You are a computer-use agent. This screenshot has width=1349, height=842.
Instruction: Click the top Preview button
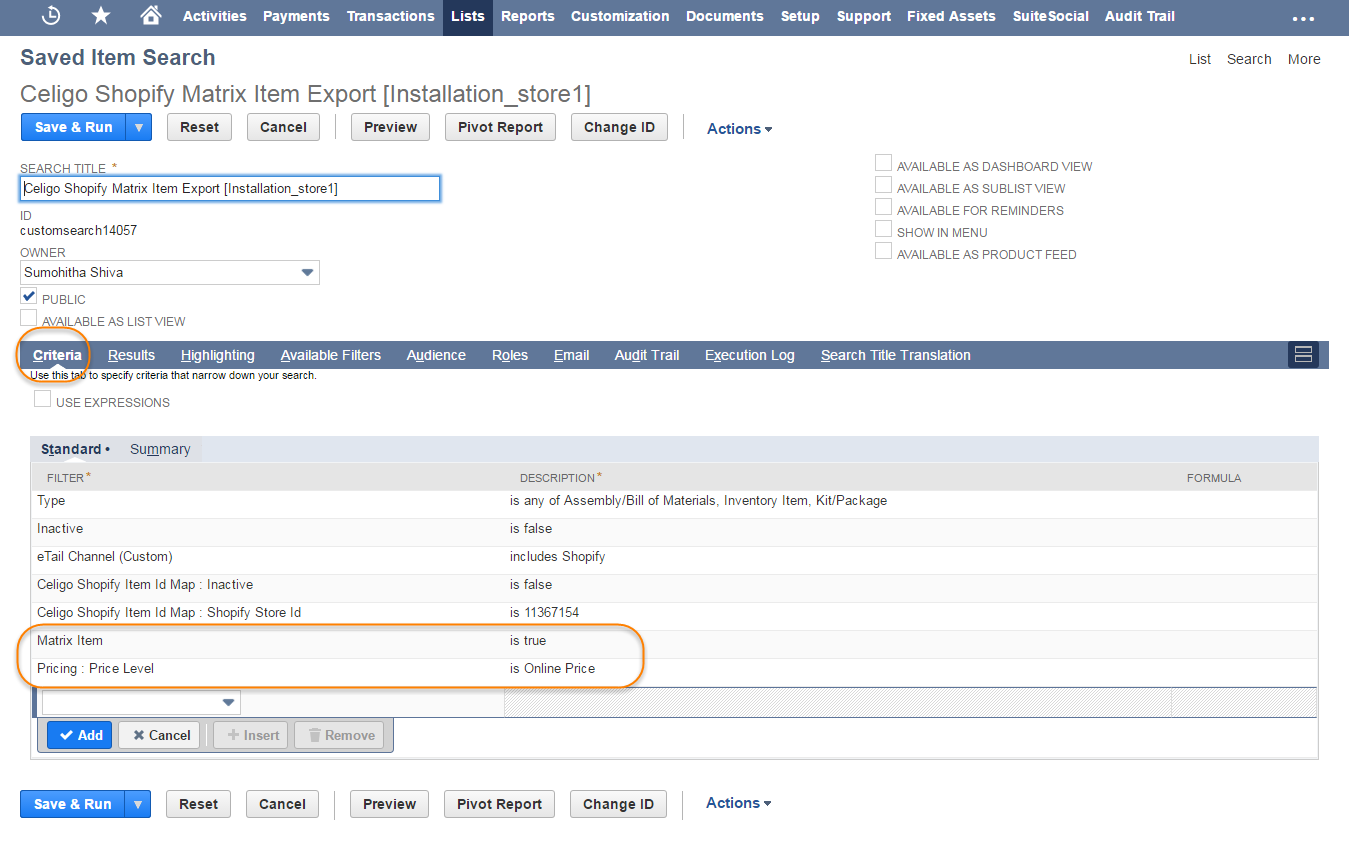(x=390, y=127)
